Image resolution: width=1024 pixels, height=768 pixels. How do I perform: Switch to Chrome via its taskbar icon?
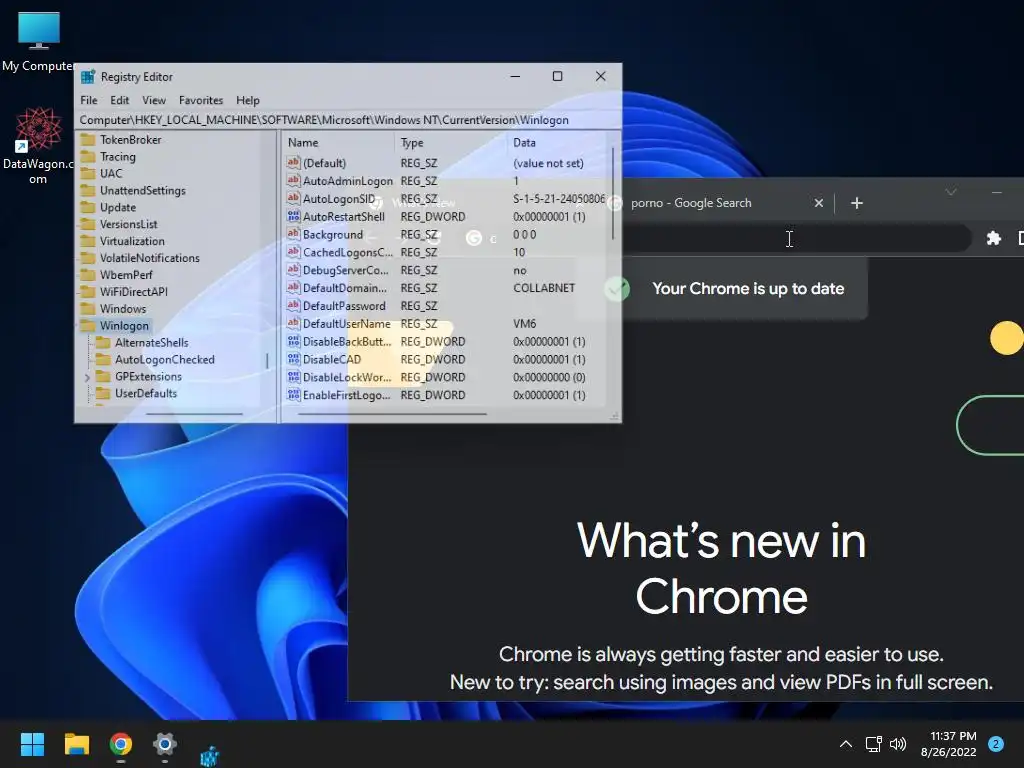click(x=121, y=744)
